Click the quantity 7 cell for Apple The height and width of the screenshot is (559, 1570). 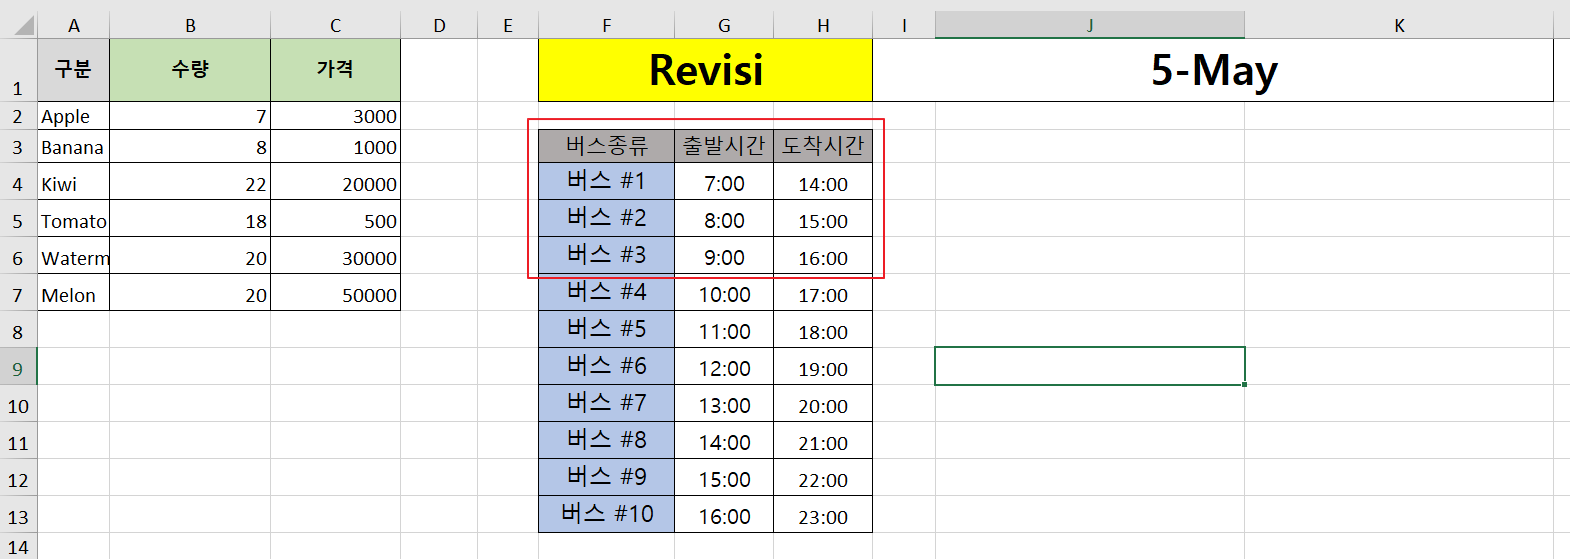point(190,116)
